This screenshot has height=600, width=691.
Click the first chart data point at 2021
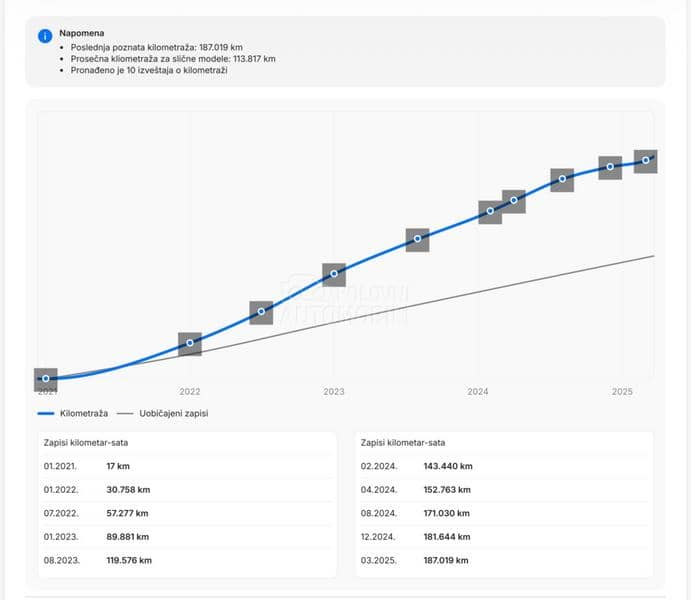click(x=46, y=379)
